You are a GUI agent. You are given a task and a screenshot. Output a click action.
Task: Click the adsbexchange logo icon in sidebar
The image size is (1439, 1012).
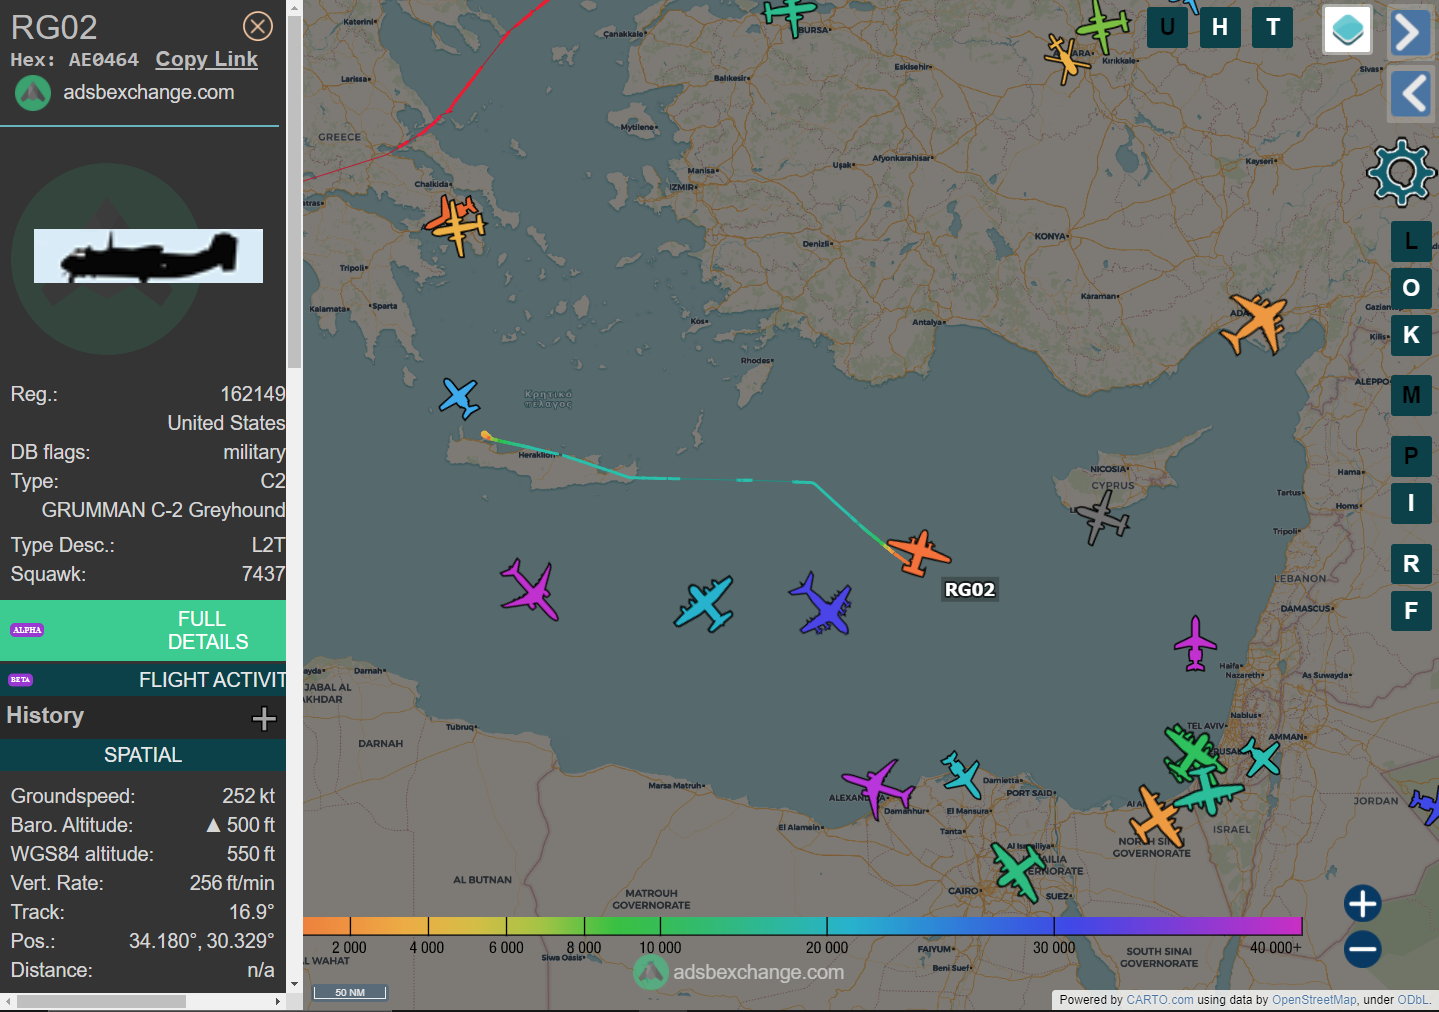click(33, 93)
